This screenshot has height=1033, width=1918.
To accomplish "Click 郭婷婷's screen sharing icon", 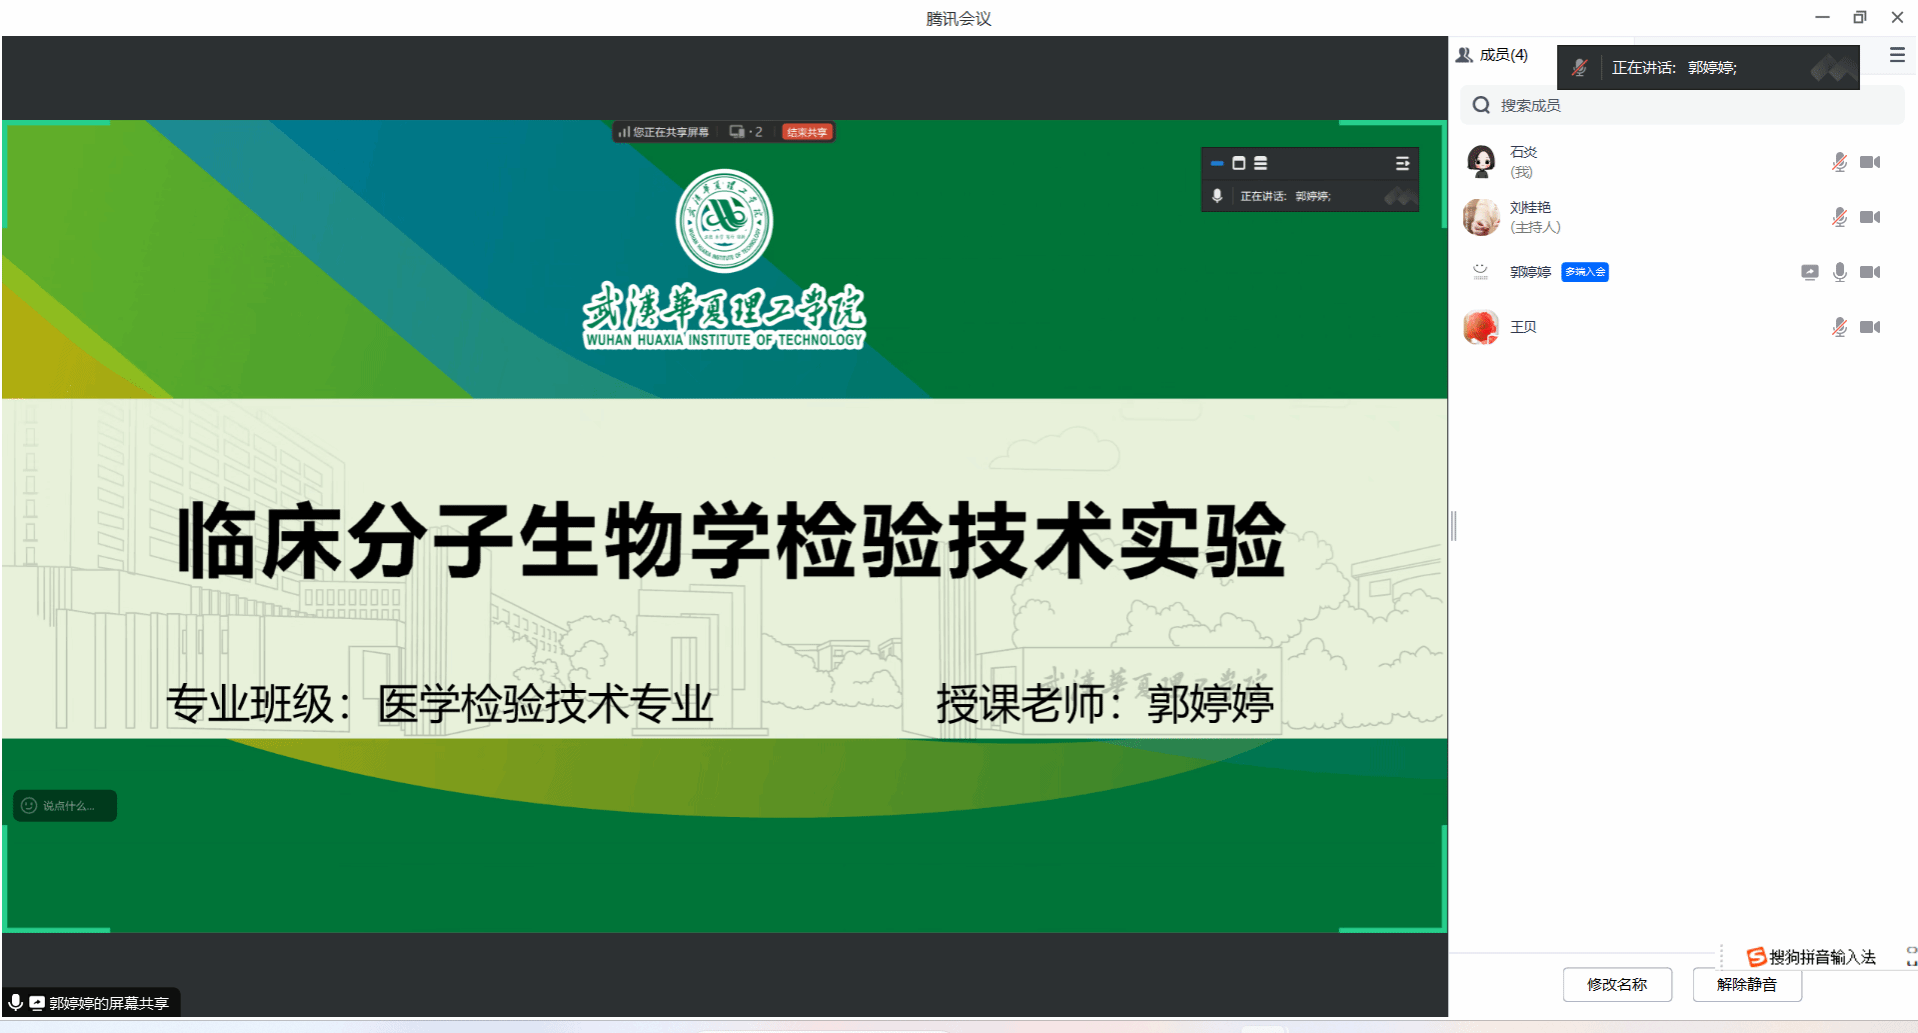I will click(x=1809, y=272).
